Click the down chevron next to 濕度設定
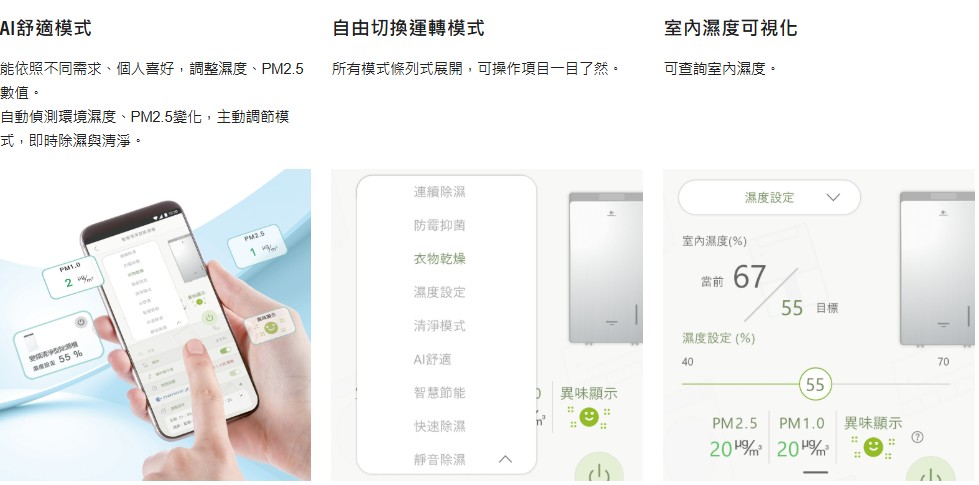The image size is (979, 485). coord(833,198)
